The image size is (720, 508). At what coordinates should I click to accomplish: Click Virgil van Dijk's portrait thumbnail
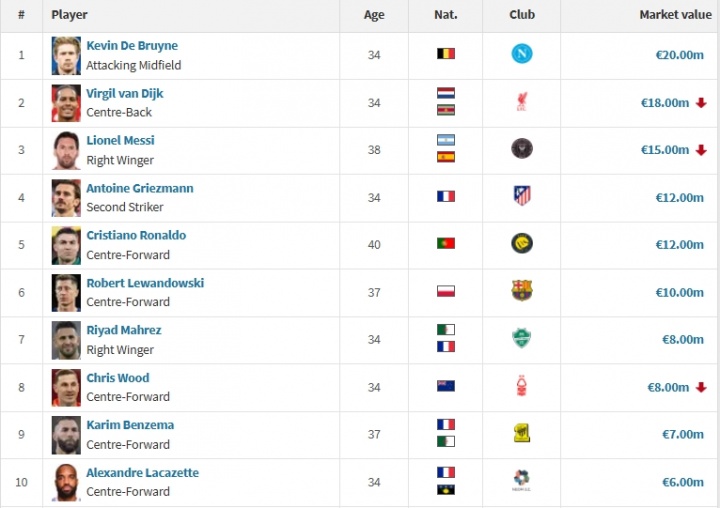point(66,103)
